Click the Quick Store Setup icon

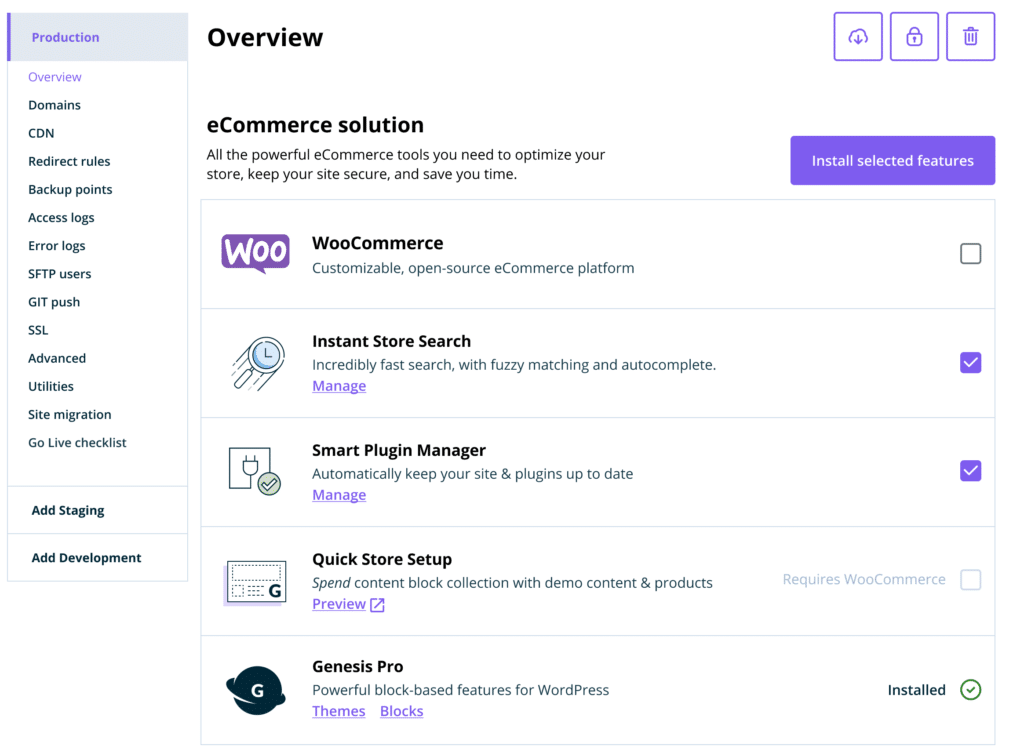(x=255, y=581)
